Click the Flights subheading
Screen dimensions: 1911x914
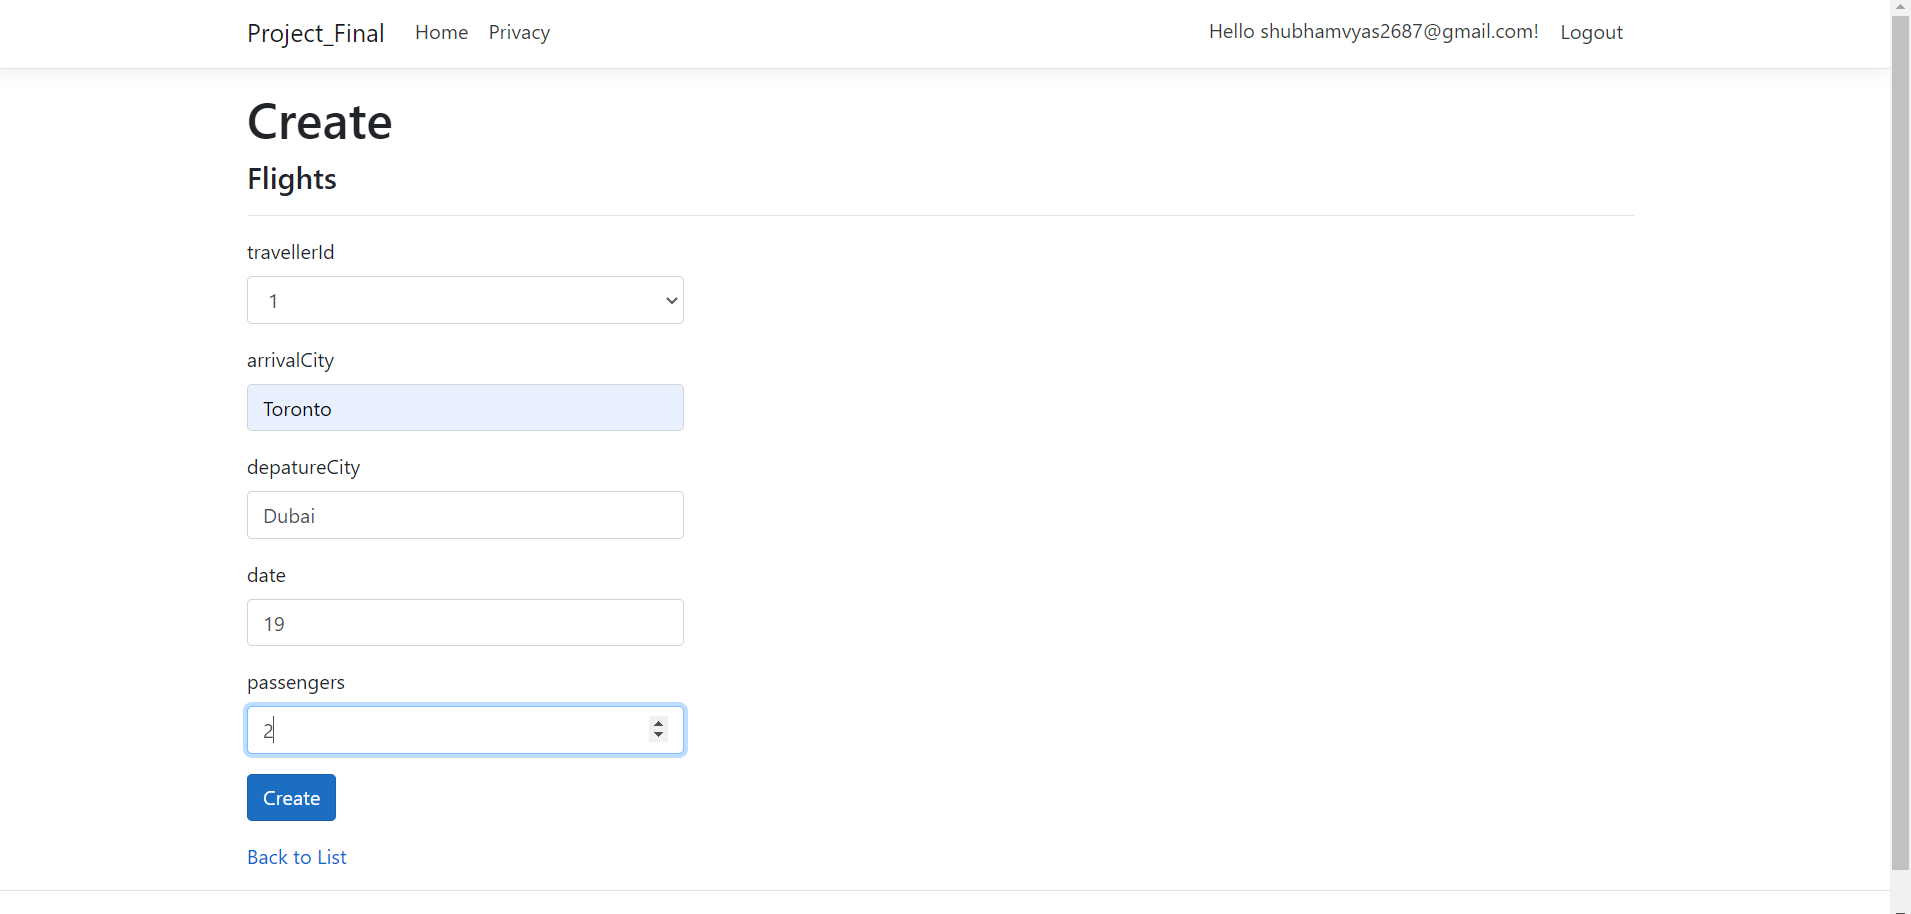click(x=291, y=179)
